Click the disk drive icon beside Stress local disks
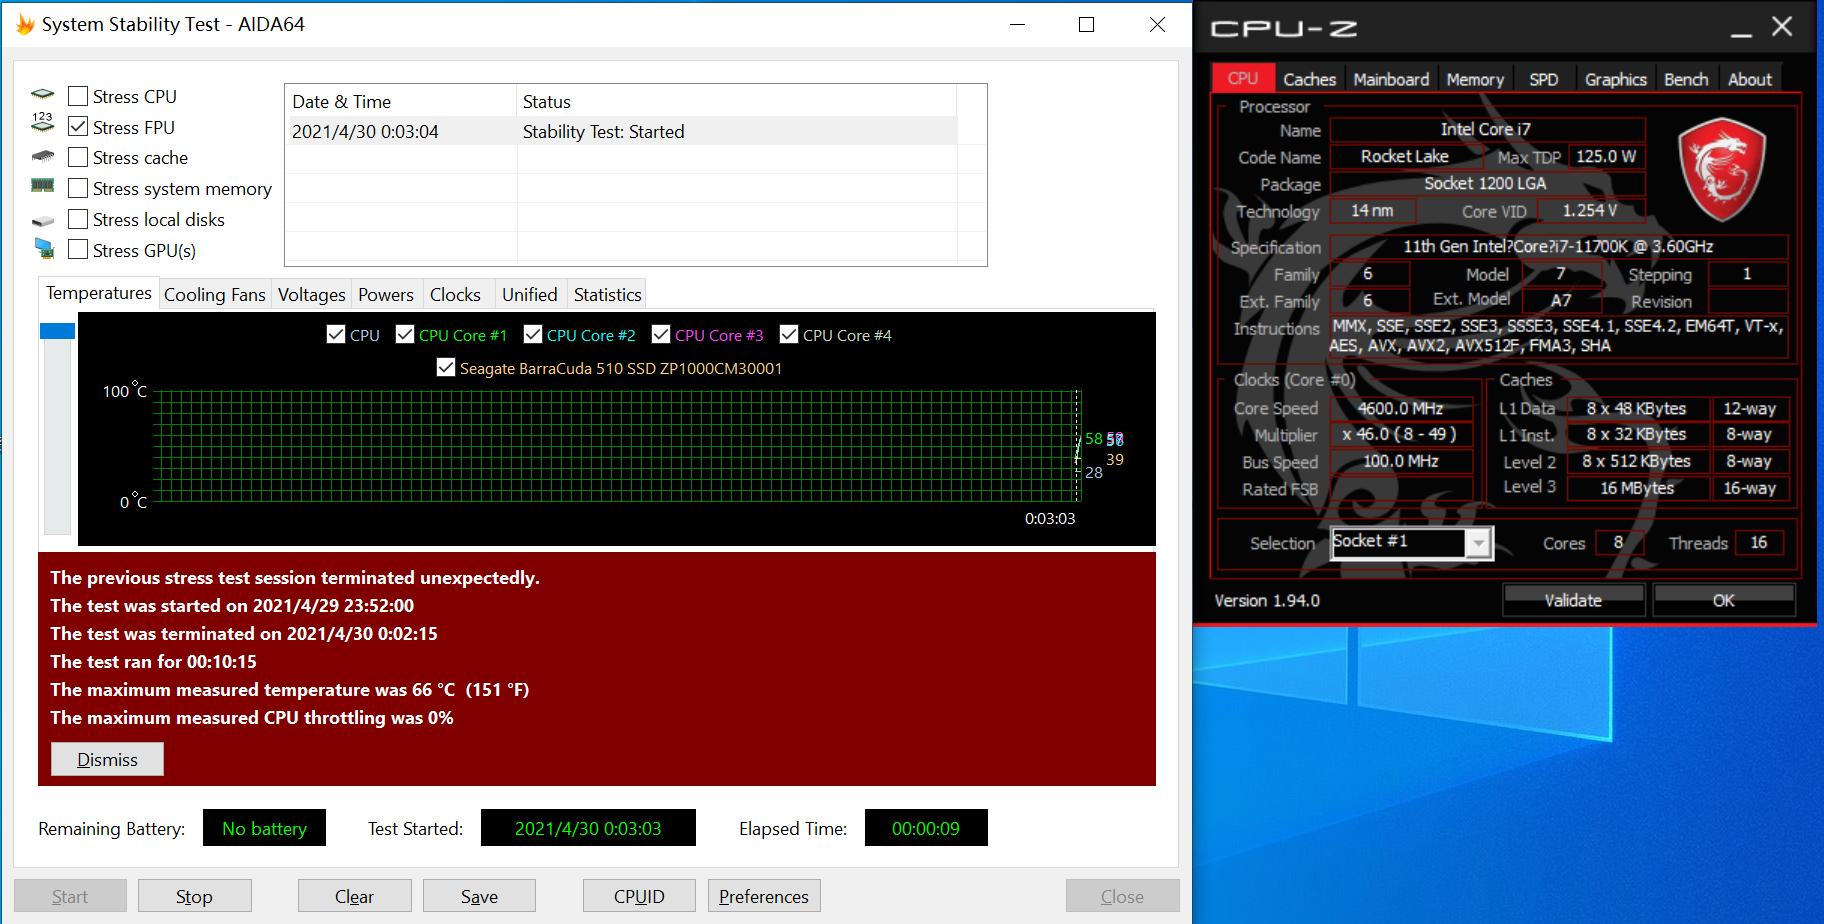Viewport: 1824px width, 924px height. tap(42, 220)
